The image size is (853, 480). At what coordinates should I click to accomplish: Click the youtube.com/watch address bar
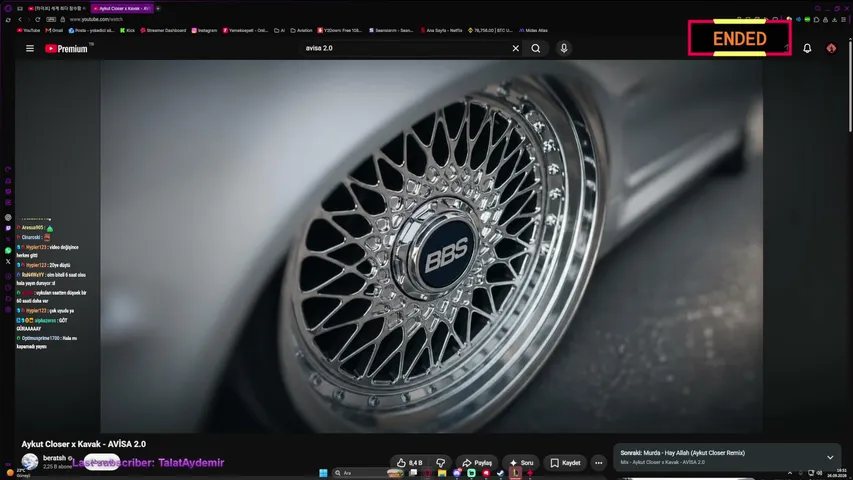[x=96, y=19]
